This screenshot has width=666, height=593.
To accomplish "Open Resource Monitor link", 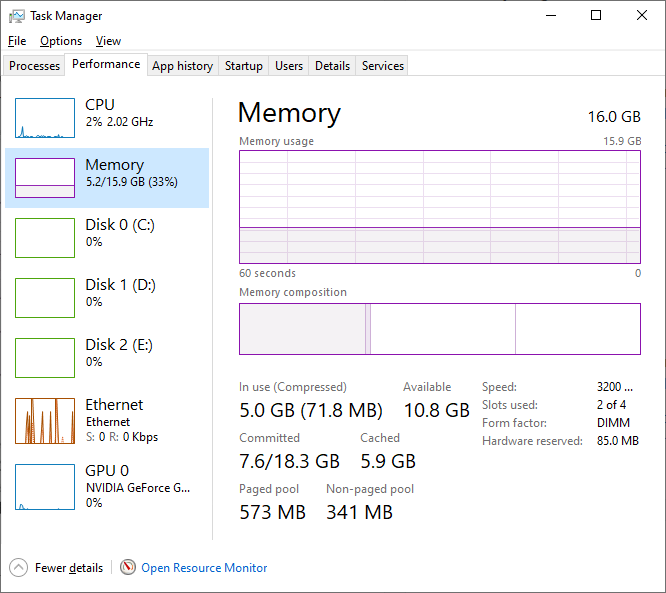I will coord(204,568).
